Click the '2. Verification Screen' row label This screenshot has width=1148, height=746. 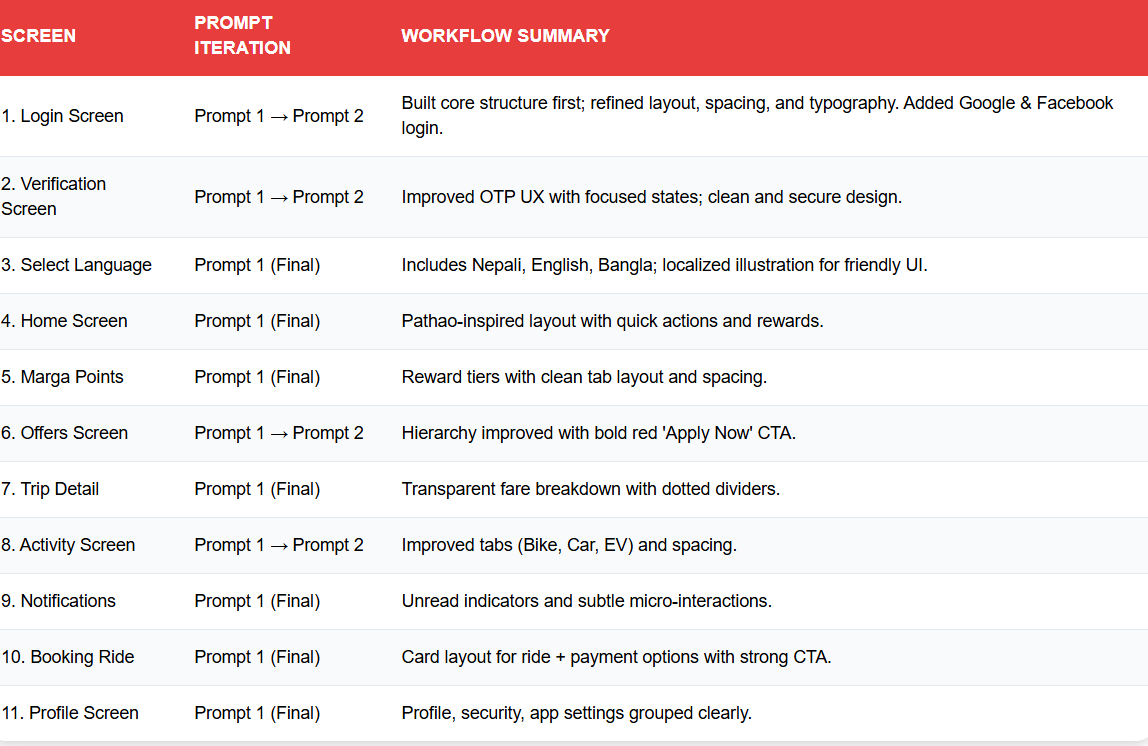coord(54,196)
